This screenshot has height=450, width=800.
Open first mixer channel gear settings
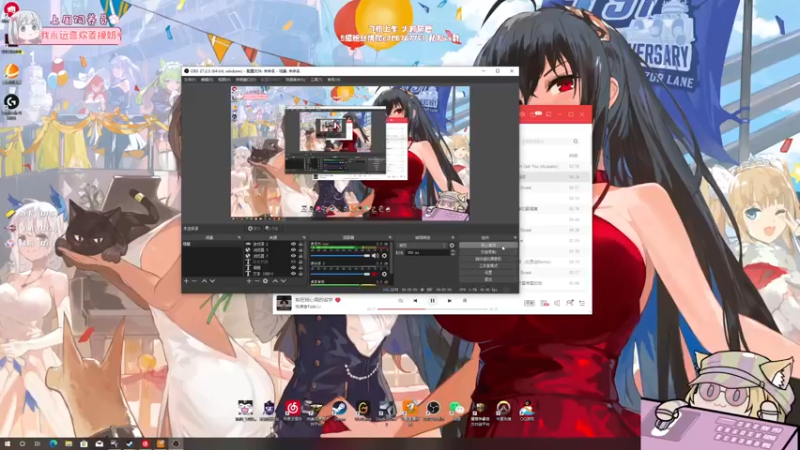point(384,256)
